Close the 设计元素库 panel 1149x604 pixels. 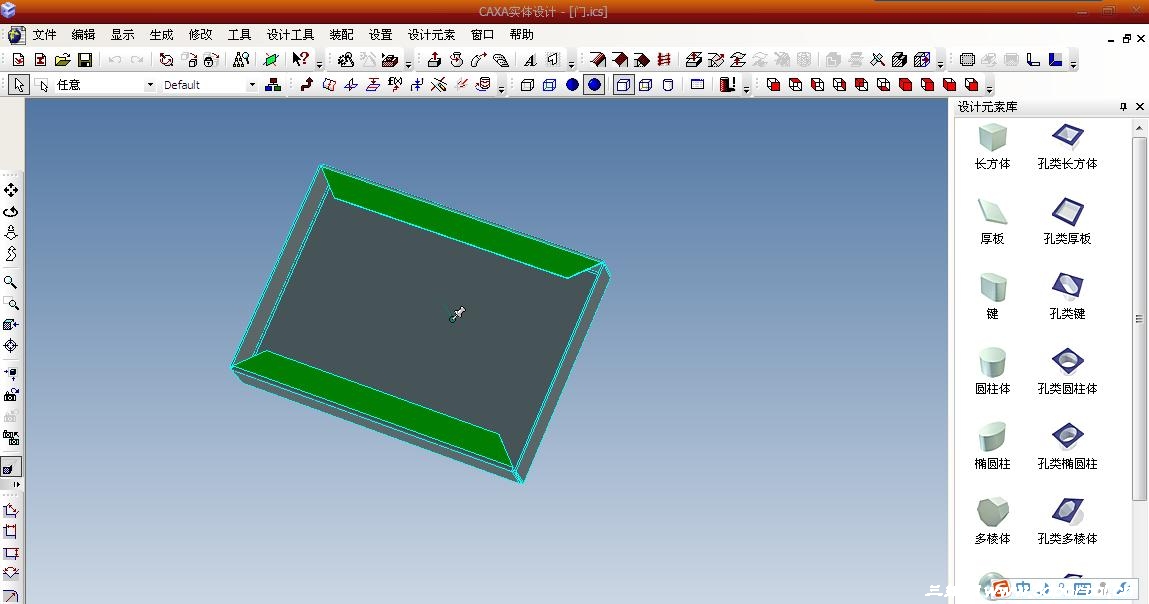(1140, 107)
